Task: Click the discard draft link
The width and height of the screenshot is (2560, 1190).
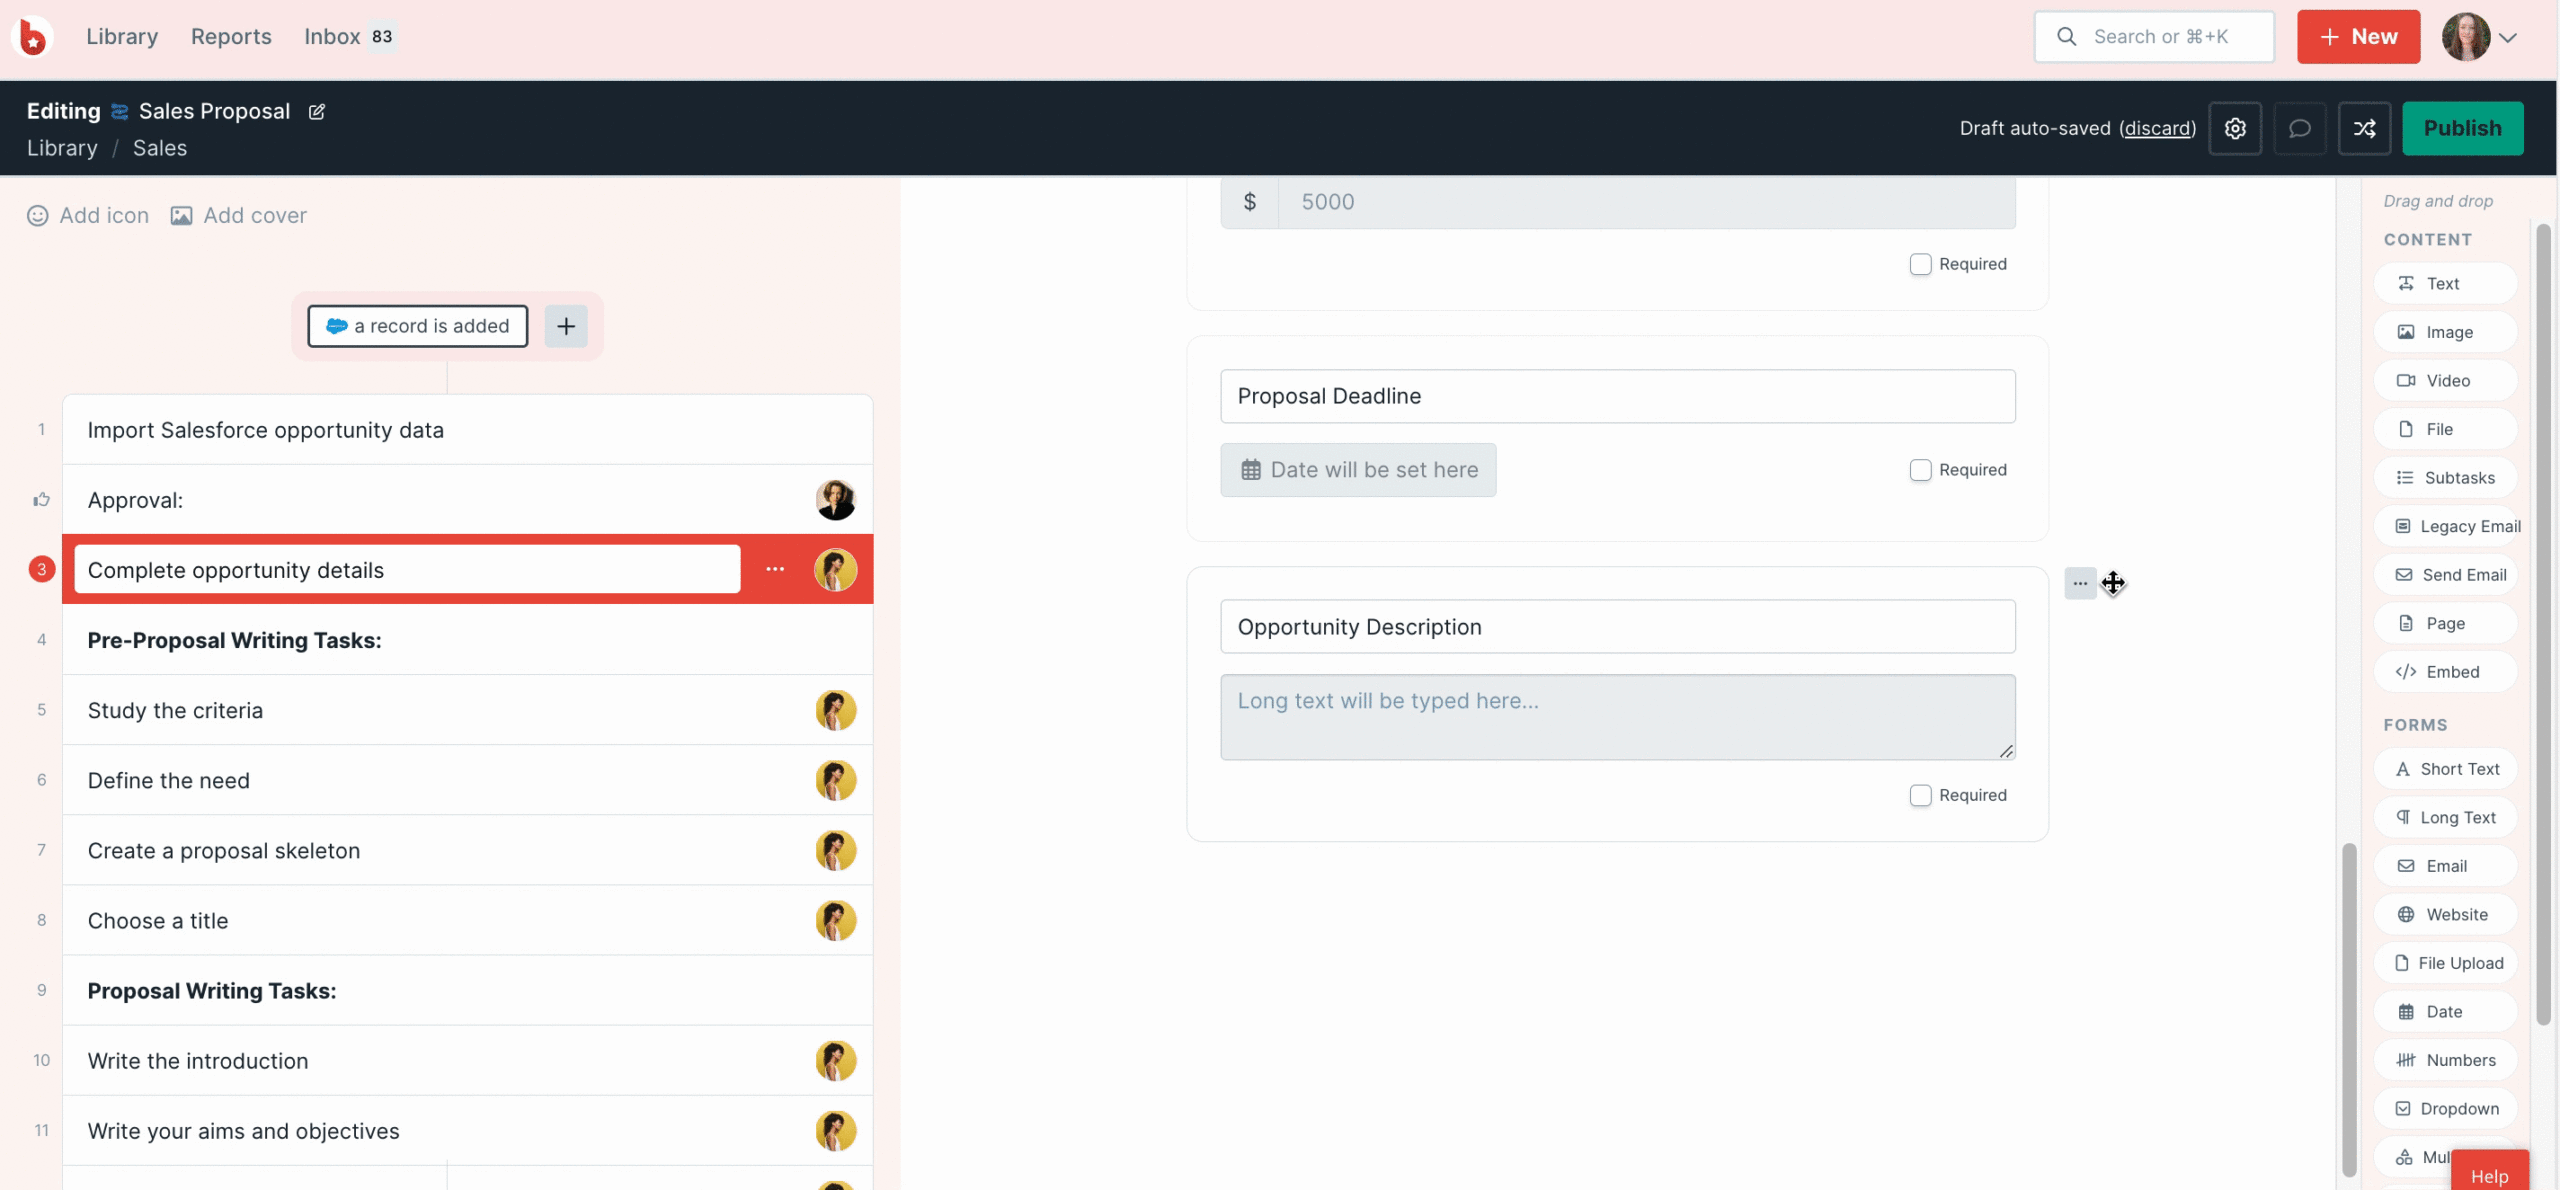Action: click(2157, 128)
